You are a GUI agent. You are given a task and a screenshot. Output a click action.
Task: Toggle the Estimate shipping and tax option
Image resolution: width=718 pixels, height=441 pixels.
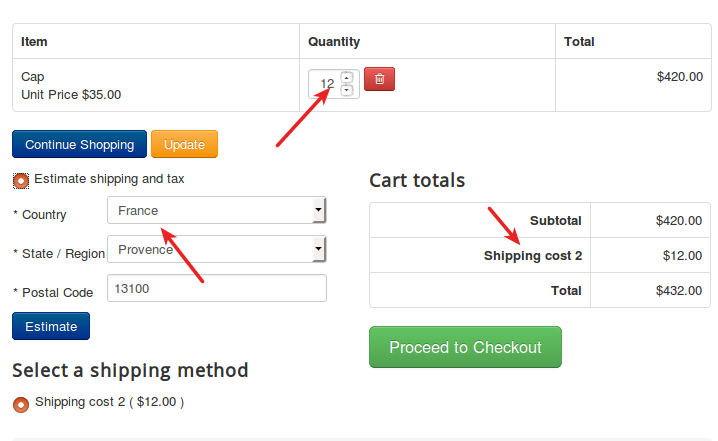[22, 180]
